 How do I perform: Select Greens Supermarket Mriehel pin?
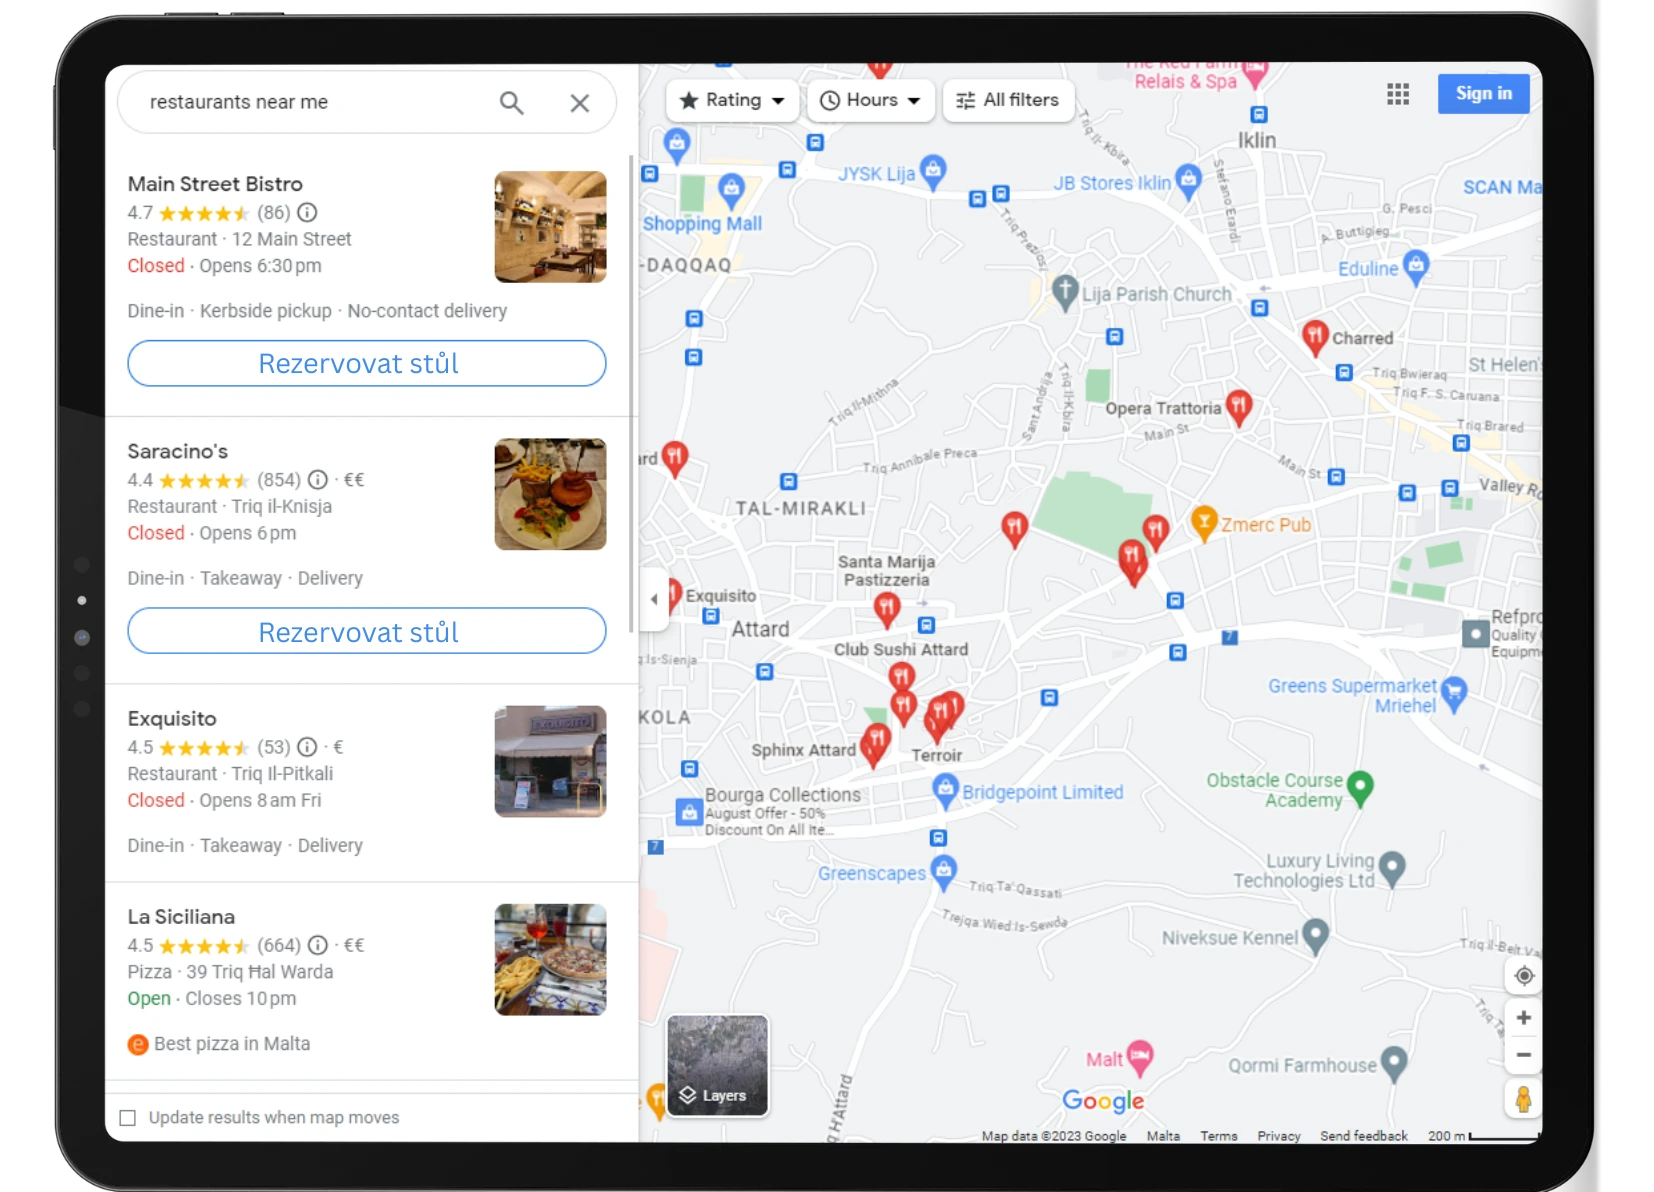point(1454,693)
